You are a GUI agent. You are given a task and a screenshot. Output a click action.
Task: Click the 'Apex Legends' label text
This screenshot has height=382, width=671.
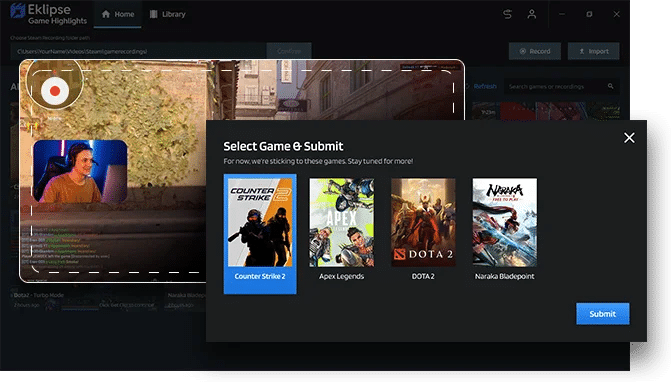pyautogui.click(x=341, y=276)
